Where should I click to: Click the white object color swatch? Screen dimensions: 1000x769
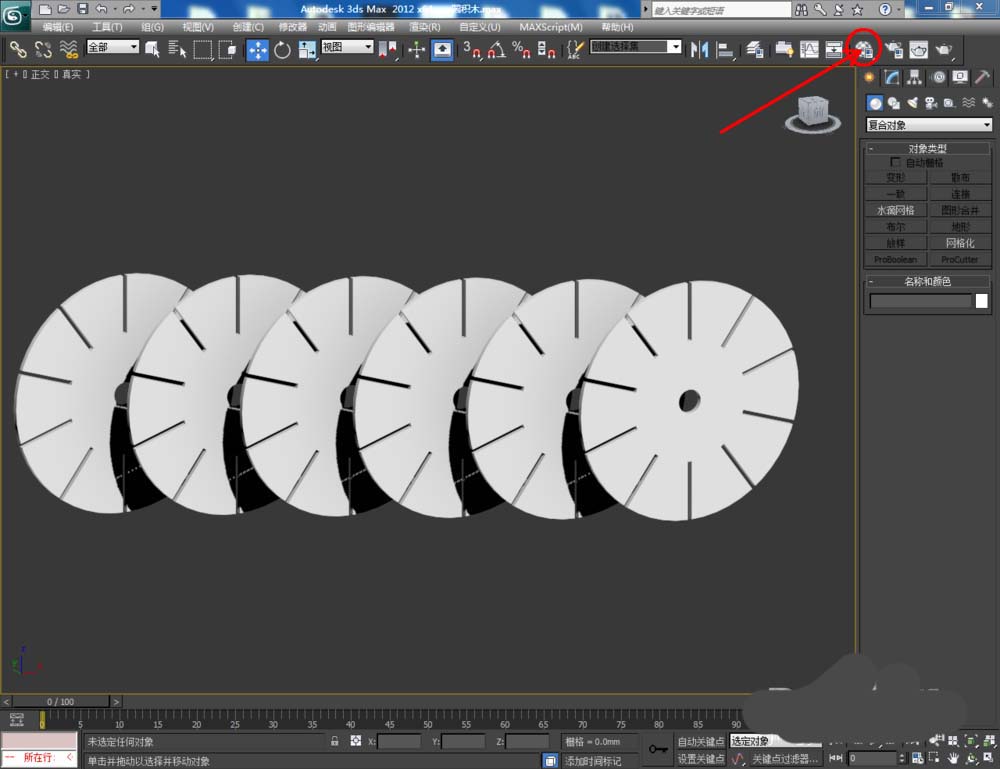click(981, 301)
